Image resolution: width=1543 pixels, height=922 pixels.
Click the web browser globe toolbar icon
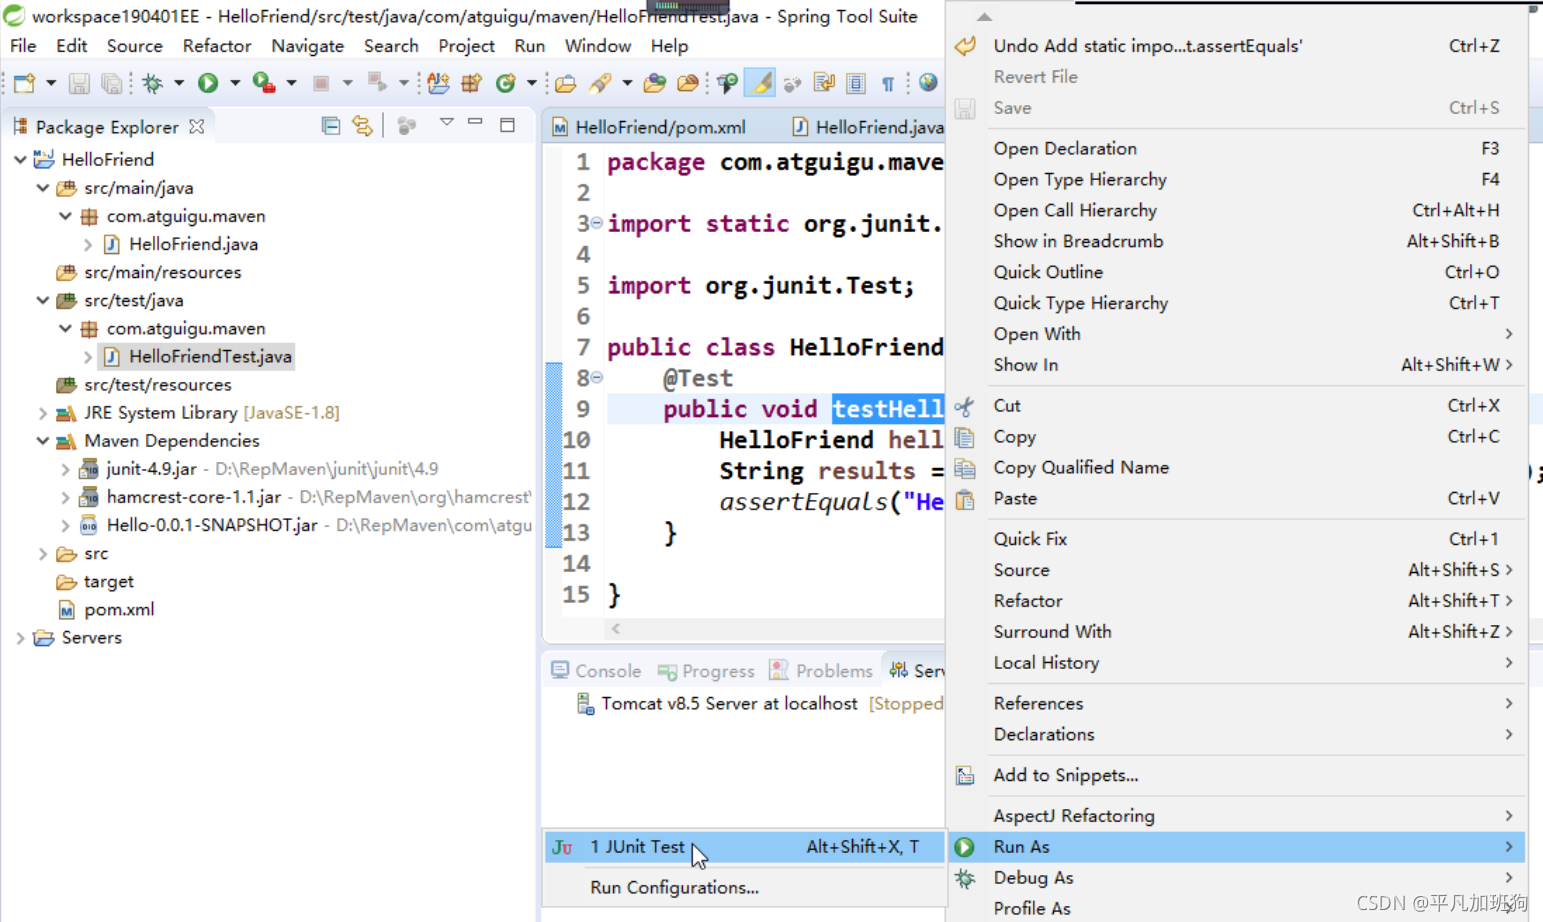coord(928,83)
